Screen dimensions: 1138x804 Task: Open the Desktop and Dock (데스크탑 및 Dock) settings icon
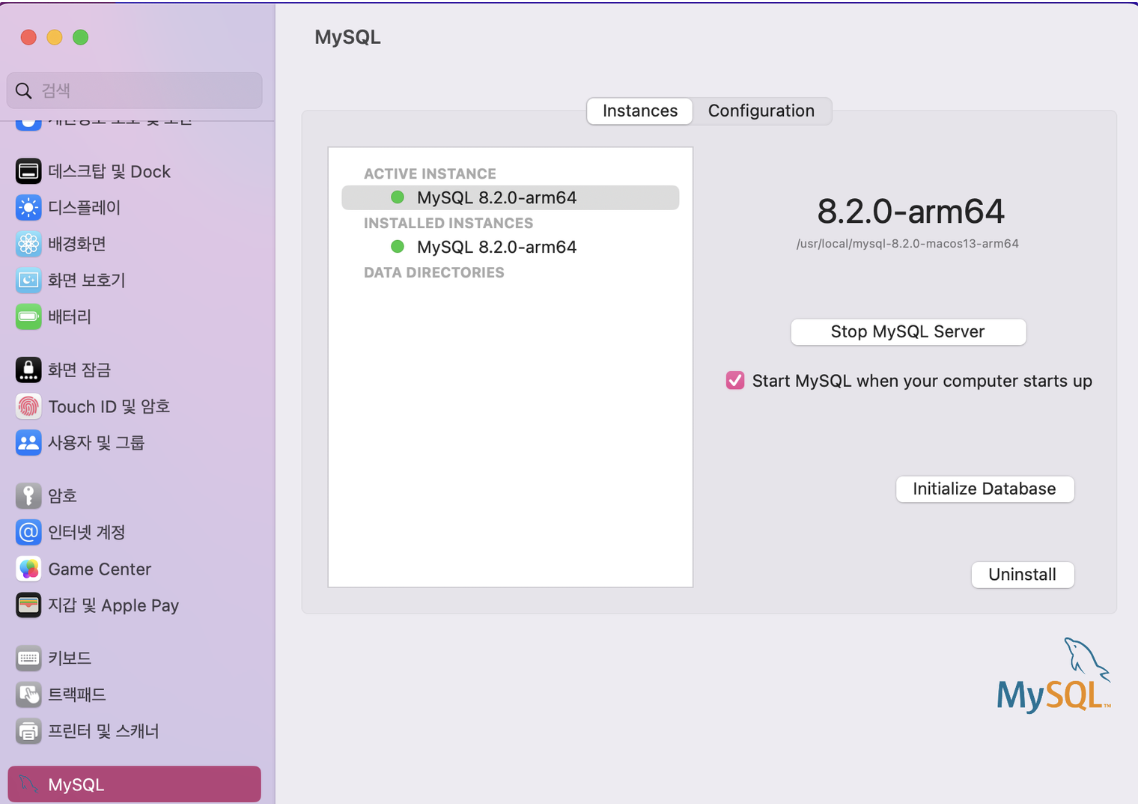tap(28, 171)
